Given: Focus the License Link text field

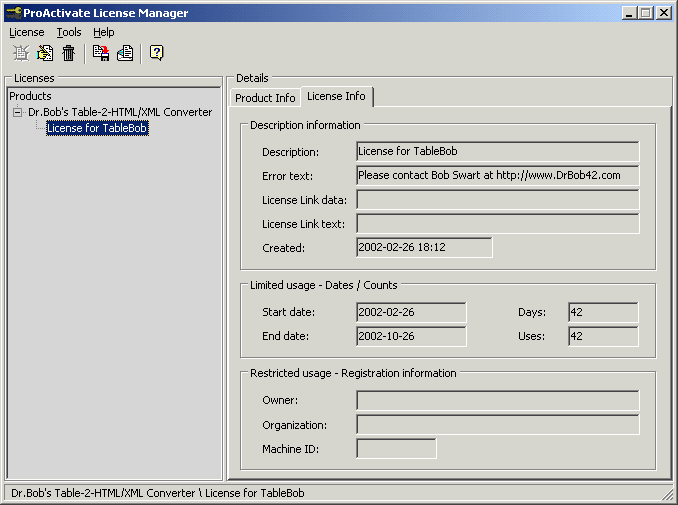Looking at the screenshot, I should coord(498,224).
